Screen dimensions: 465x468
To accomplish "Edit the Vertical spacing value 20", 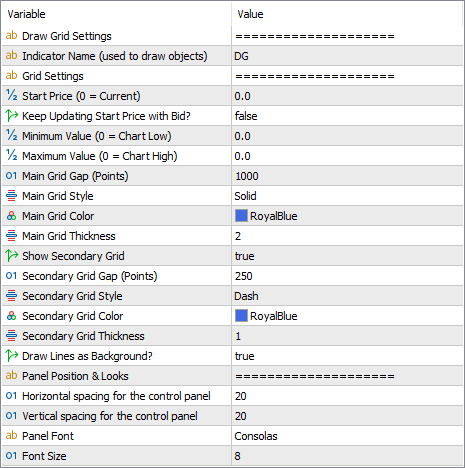I will point(347,416).
